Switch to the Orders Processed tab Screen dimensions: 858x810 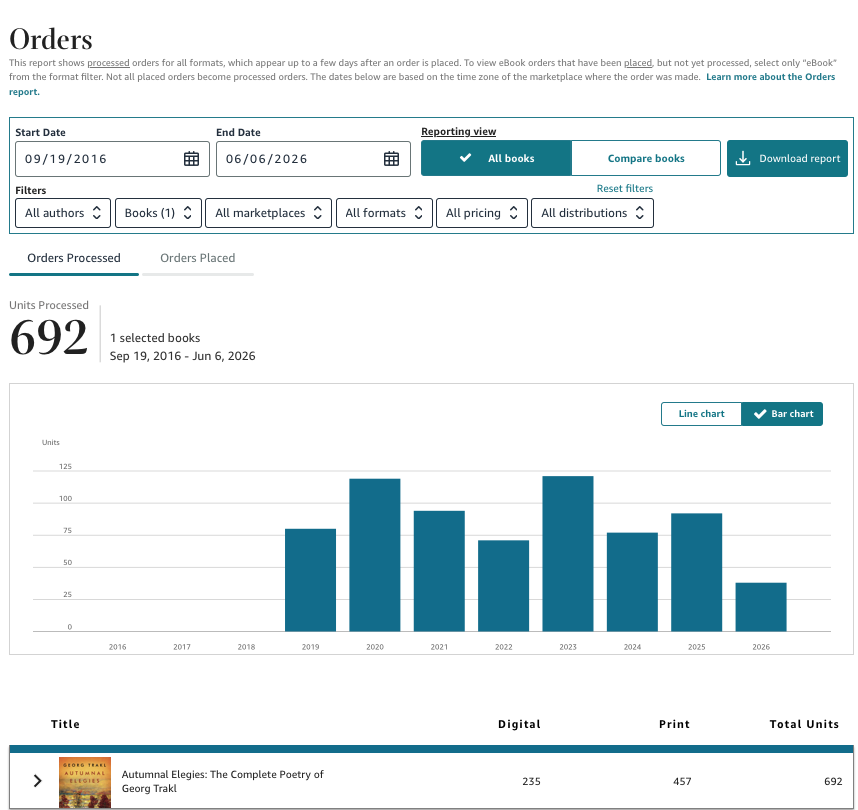click(74, 258)
